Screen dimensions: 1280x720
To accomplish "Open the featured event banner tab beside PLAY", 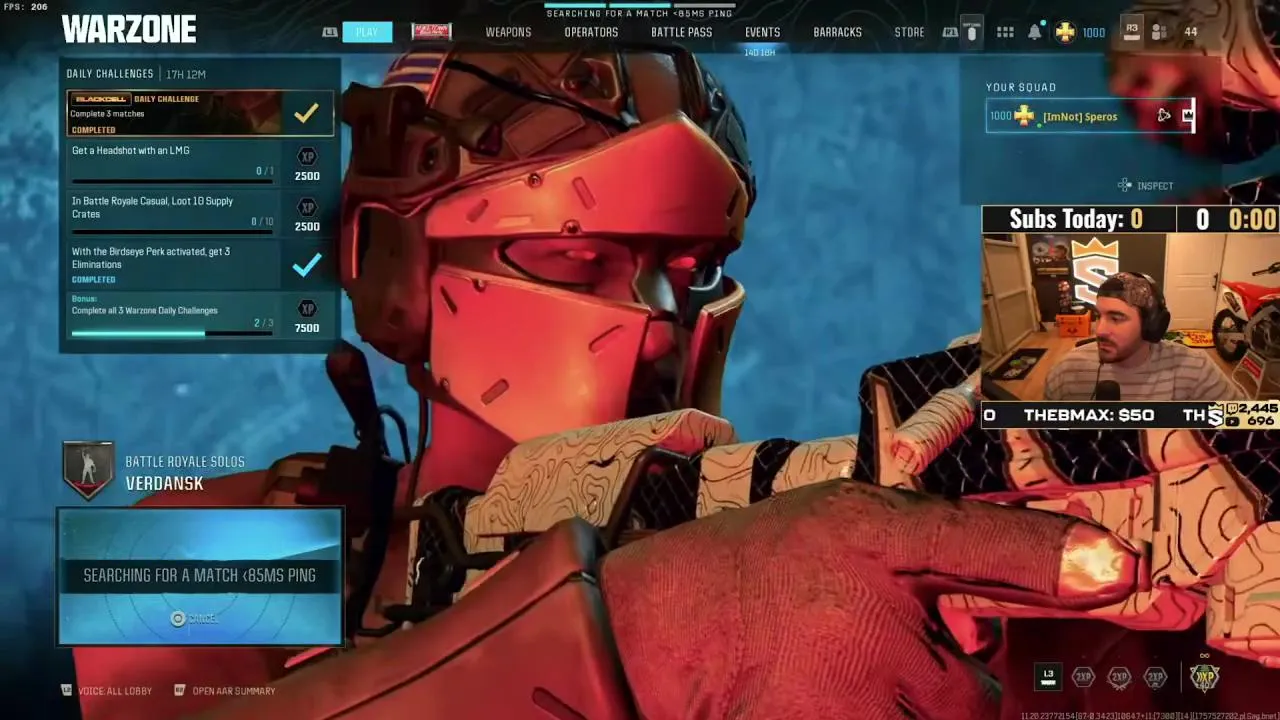I will click(431, 32).
